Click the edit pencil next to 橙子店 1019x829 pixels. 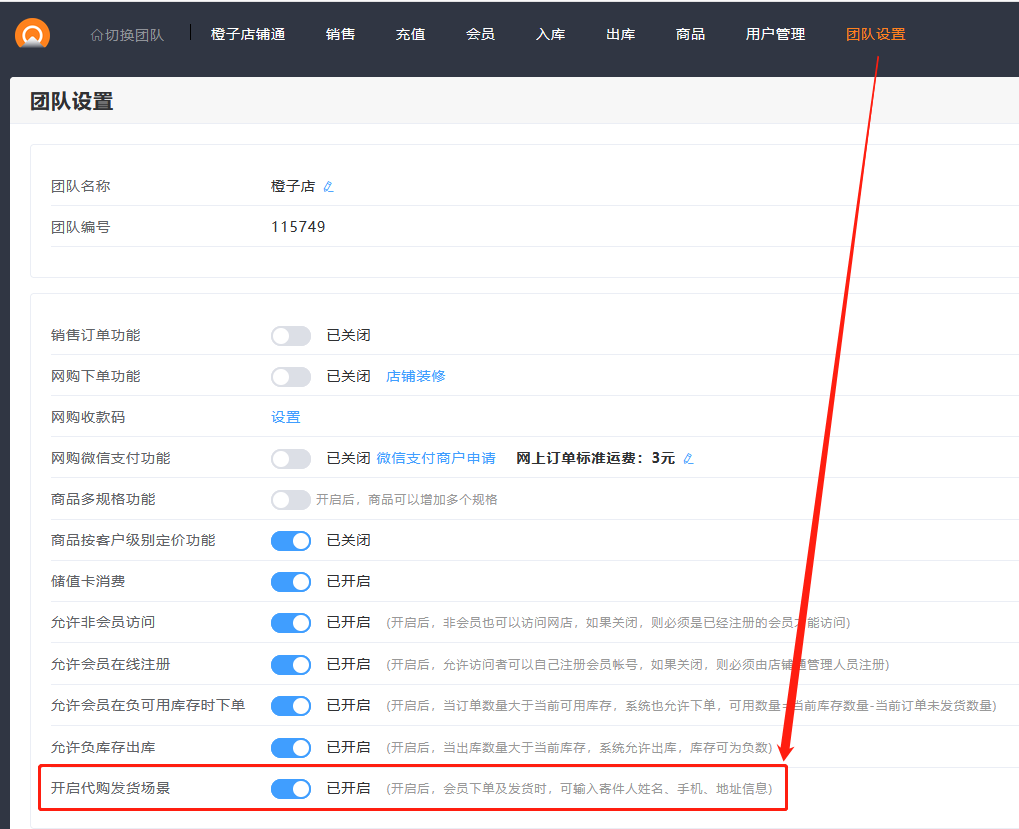(x=328, y=187)
